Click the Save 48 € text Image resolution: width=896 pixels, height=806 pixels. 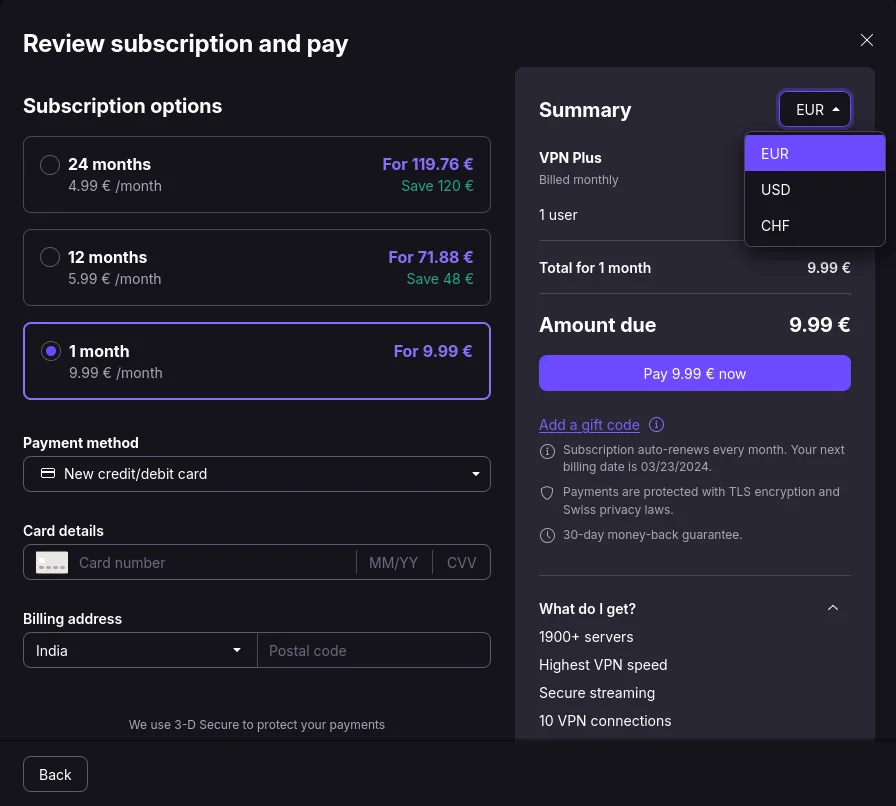pyautogui.click(x=439, y=279)
